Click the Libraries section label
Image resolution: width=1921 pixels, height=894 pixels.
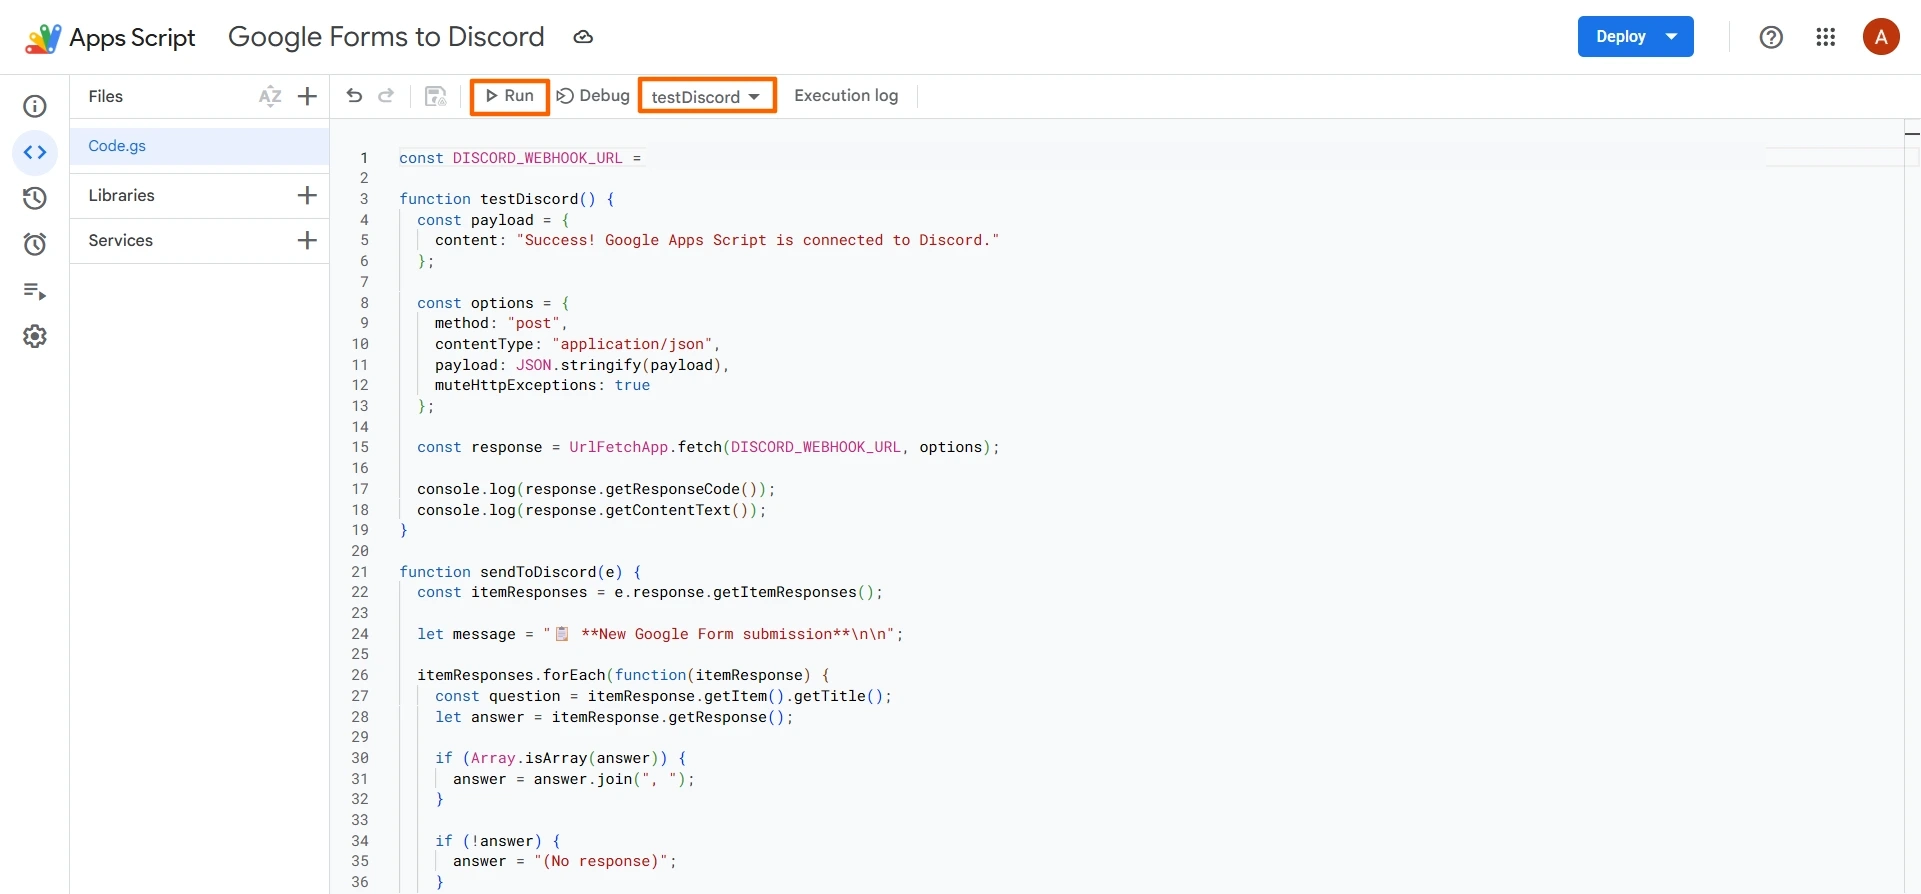(x=121, y=195)
